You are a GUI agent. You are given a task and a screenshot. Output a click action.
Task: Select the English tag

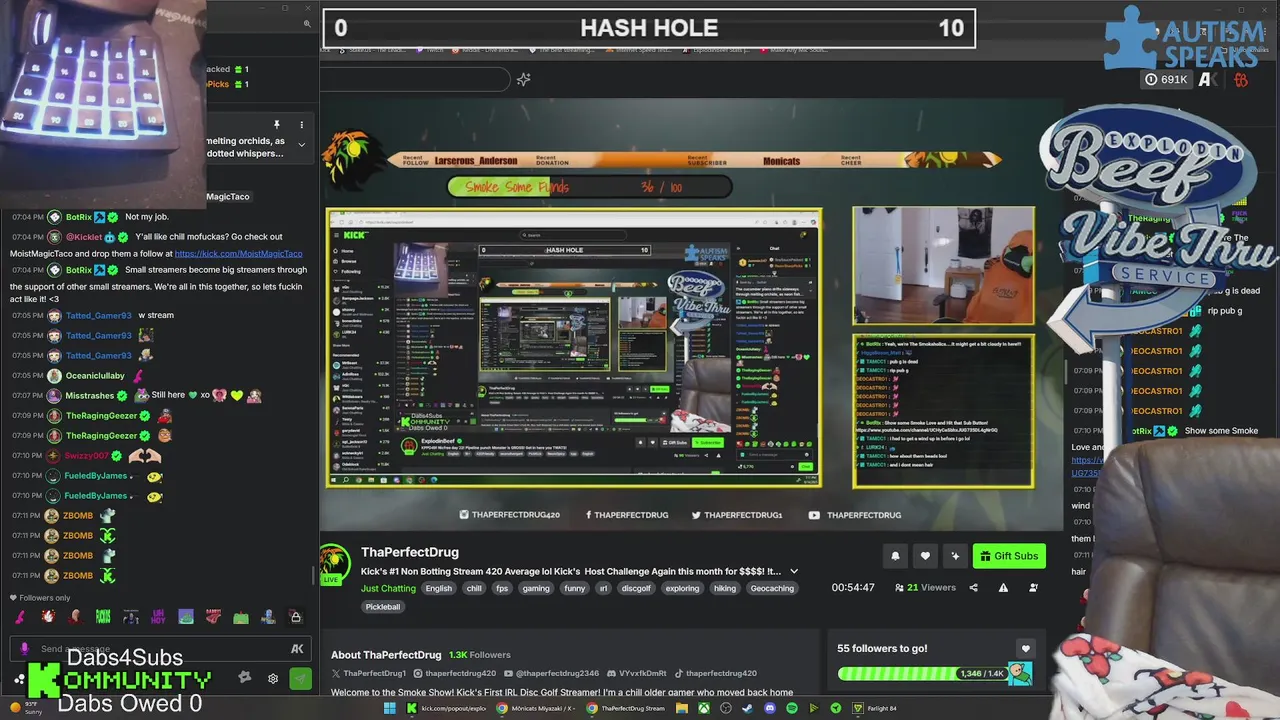(439, 588)
